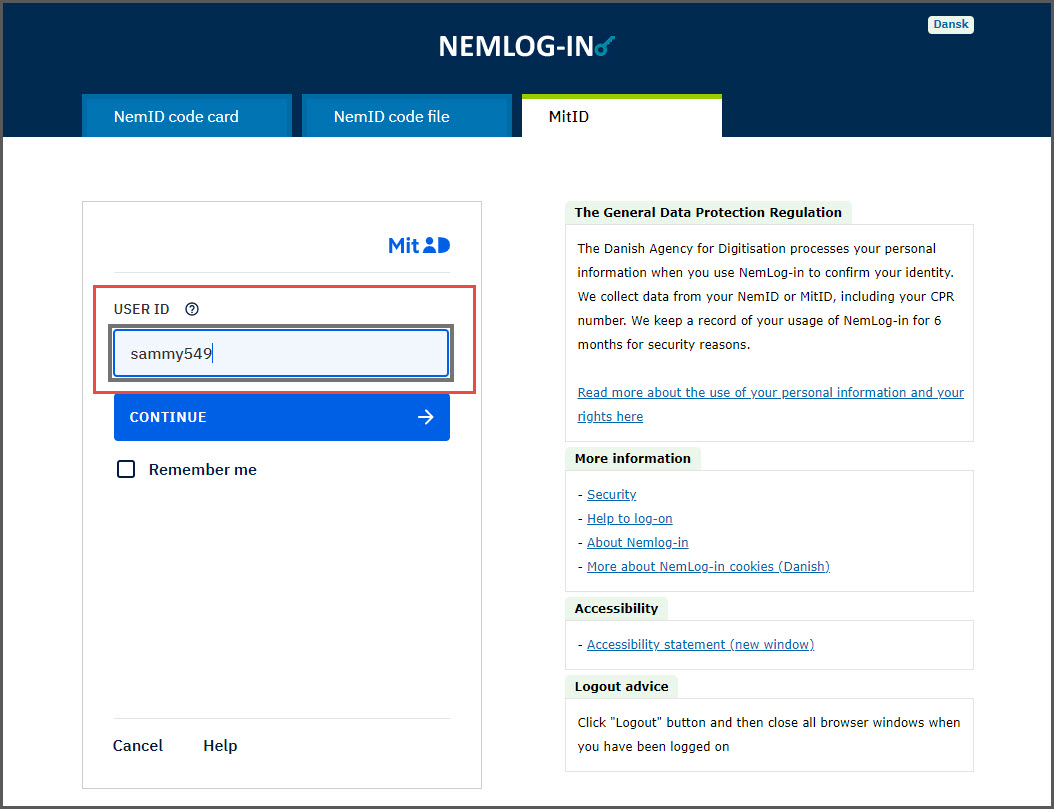Click the Accessibility section heading
The width and height of the screenshot is (1054, 809).
pos(616,608)
